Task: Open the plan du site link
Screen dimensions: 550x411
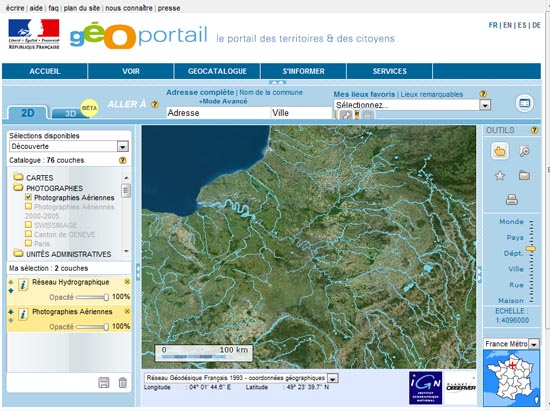Action: [x=82, y=8]
